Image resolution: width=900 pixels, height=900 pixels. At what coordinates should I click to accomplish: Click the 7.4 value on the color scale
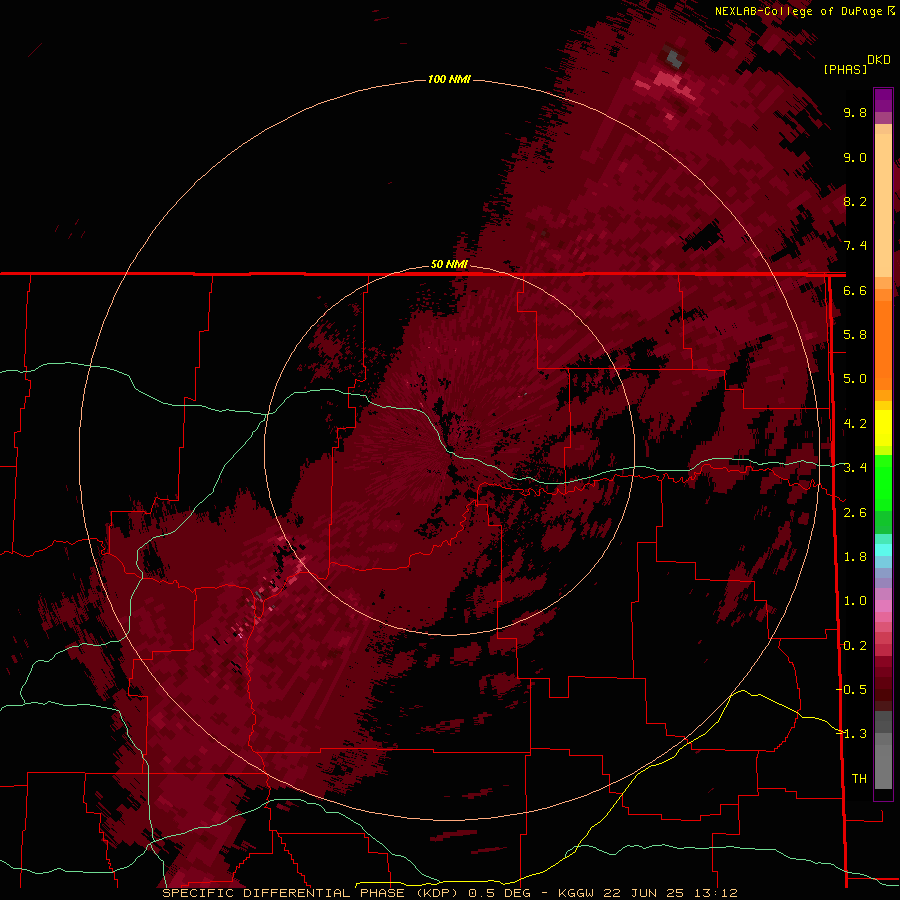point(855,246)
